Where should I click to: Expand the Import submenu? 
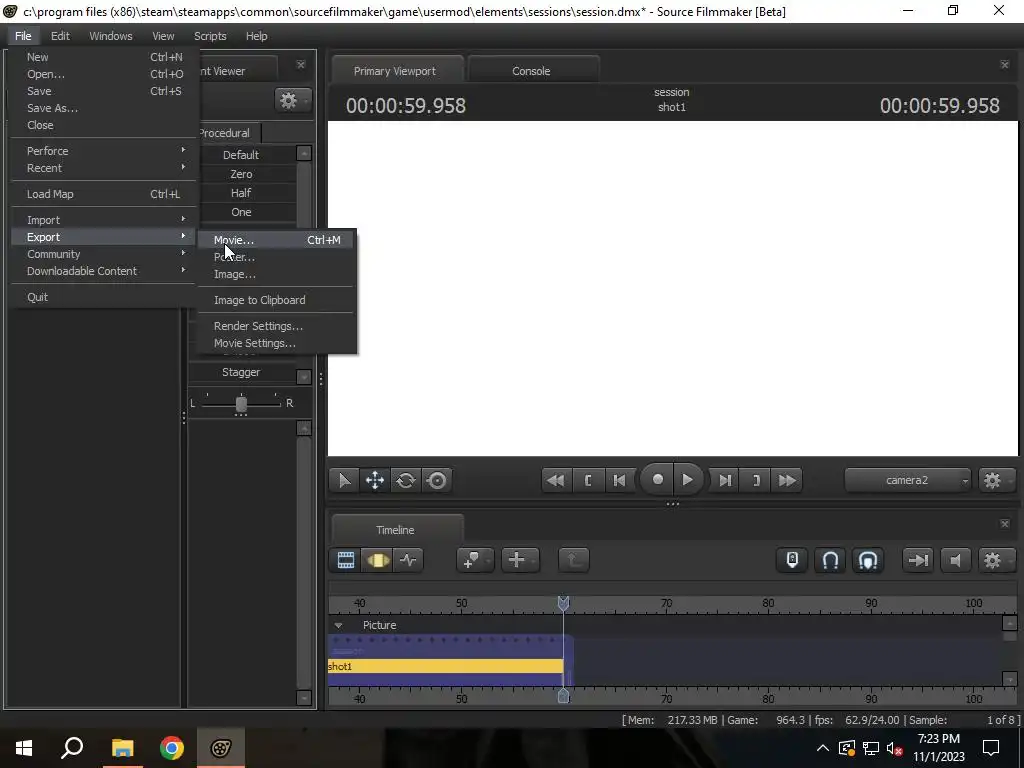pyautogui.click(x=104, y=220)
